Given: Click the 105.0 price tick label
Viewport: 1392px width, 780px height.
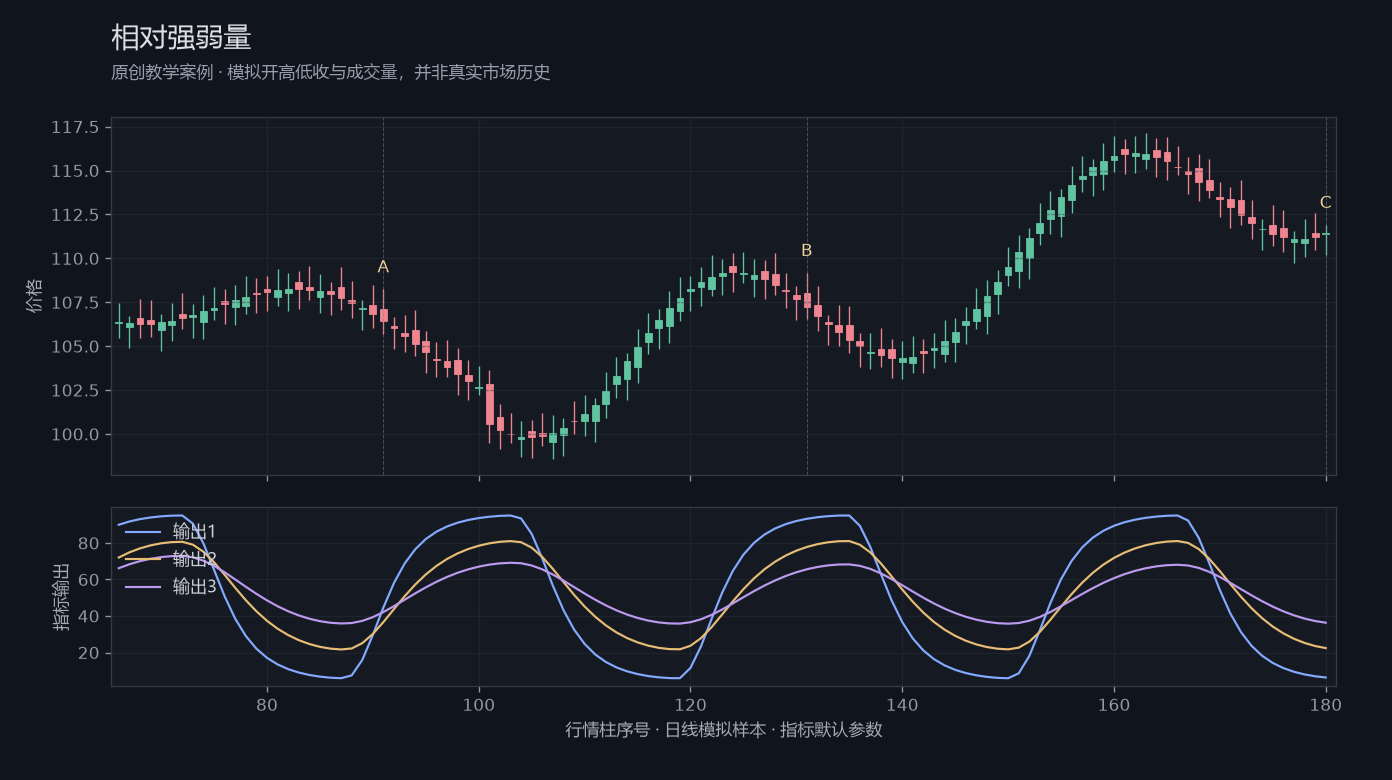Looking at the screenshot, I should (76, 347).
